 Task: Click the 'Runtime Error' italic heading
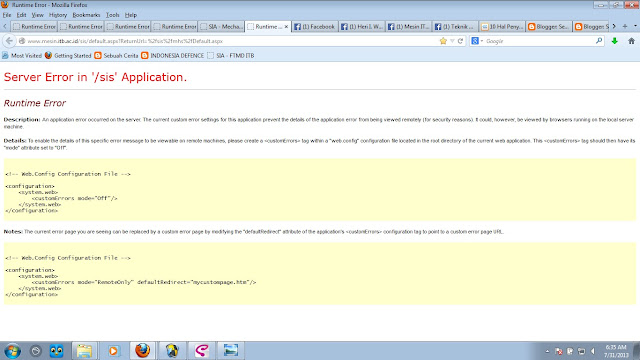[35, 103]
